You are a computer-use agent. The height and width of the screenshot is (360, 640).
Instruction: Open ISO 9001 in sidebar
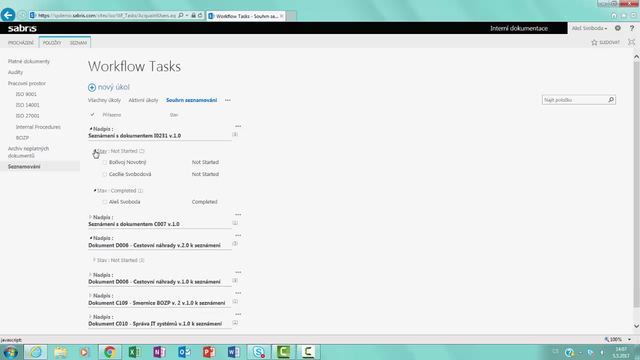pyautogui.click(x=26, y=94)
